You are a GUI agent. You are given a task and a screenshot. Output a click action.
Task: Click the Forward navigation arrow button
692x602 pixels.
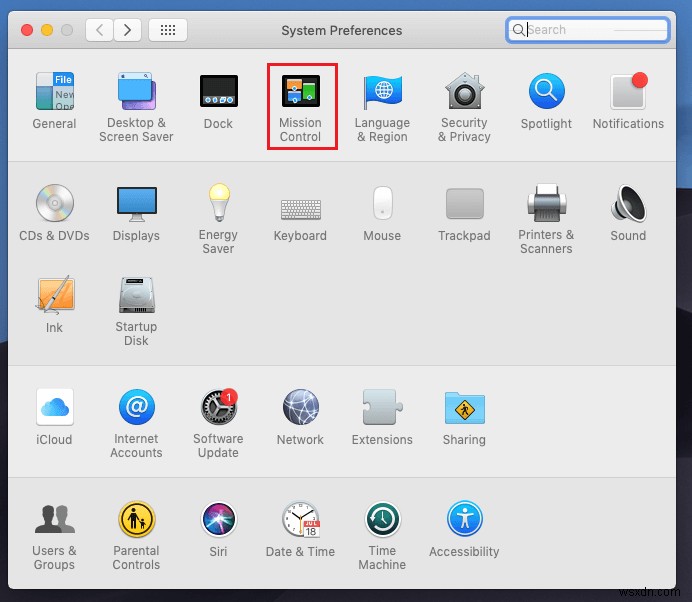pyautogui.click(x=128, y=30)
